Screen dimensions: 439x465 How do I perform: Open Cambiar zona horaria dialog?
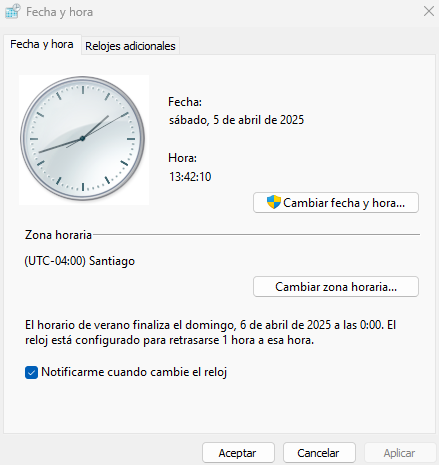336,287
